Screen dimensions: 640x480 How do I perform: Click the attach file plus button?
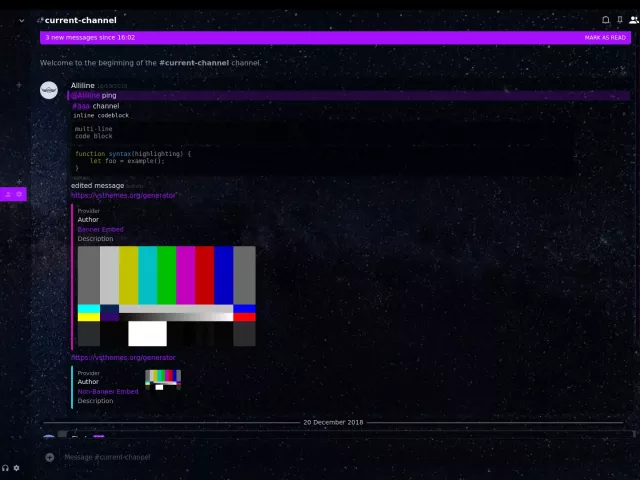click(x=50, y=457)
